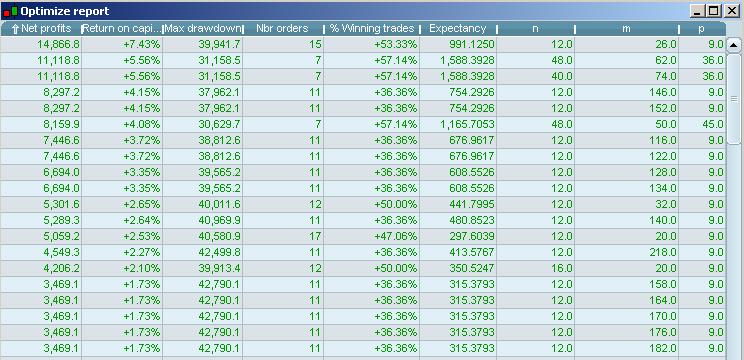Image resolution: width=744 pixels, height=360 pixels.
Task: Select m value 62.0
Action: 666,61
